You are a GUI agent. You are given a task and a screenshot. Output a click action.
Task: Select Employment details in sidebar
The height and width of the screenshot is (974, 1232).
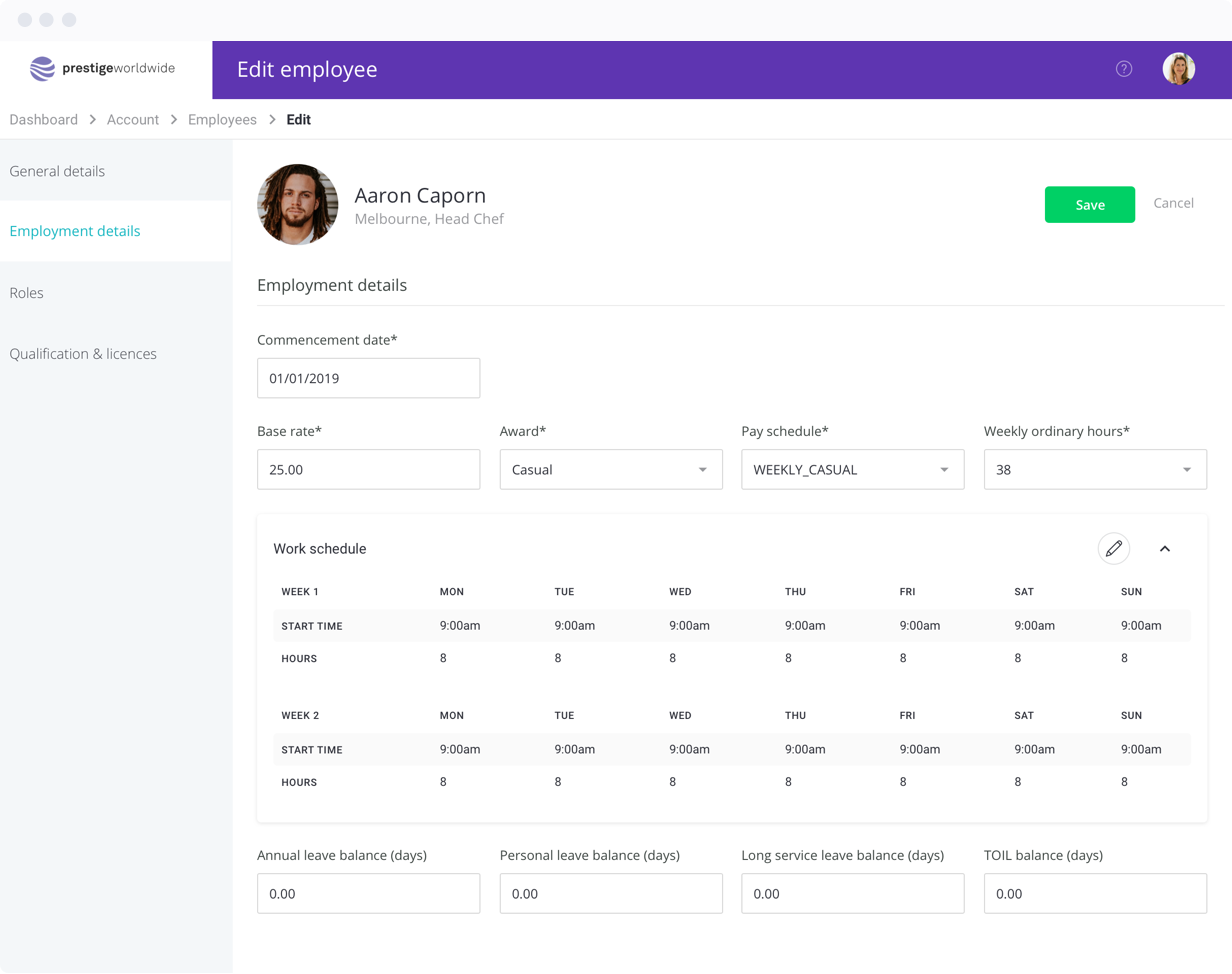click(x=75, y=231)
